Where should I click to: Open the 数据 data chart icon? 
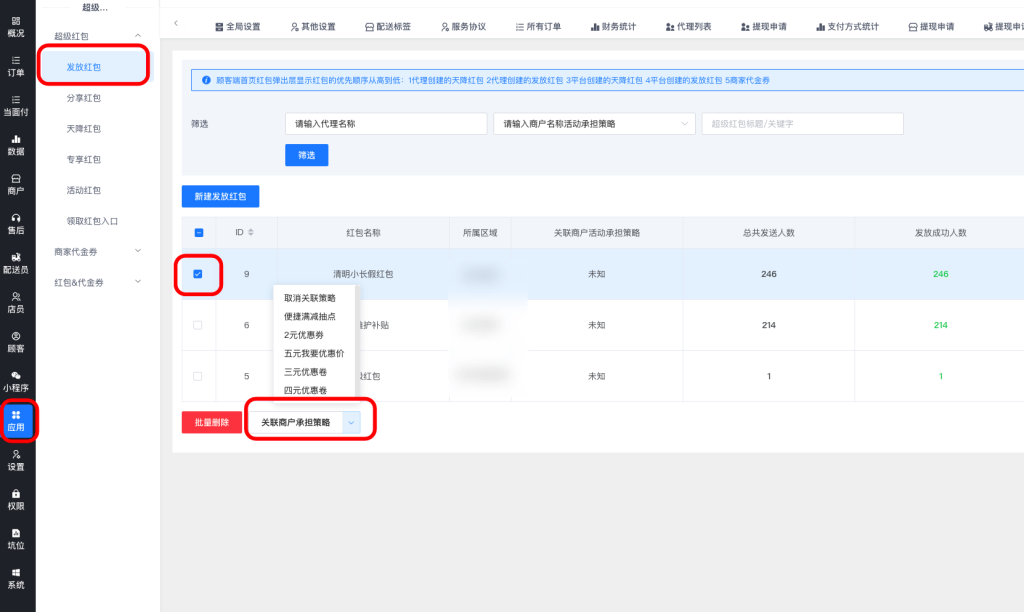(16, 145)
